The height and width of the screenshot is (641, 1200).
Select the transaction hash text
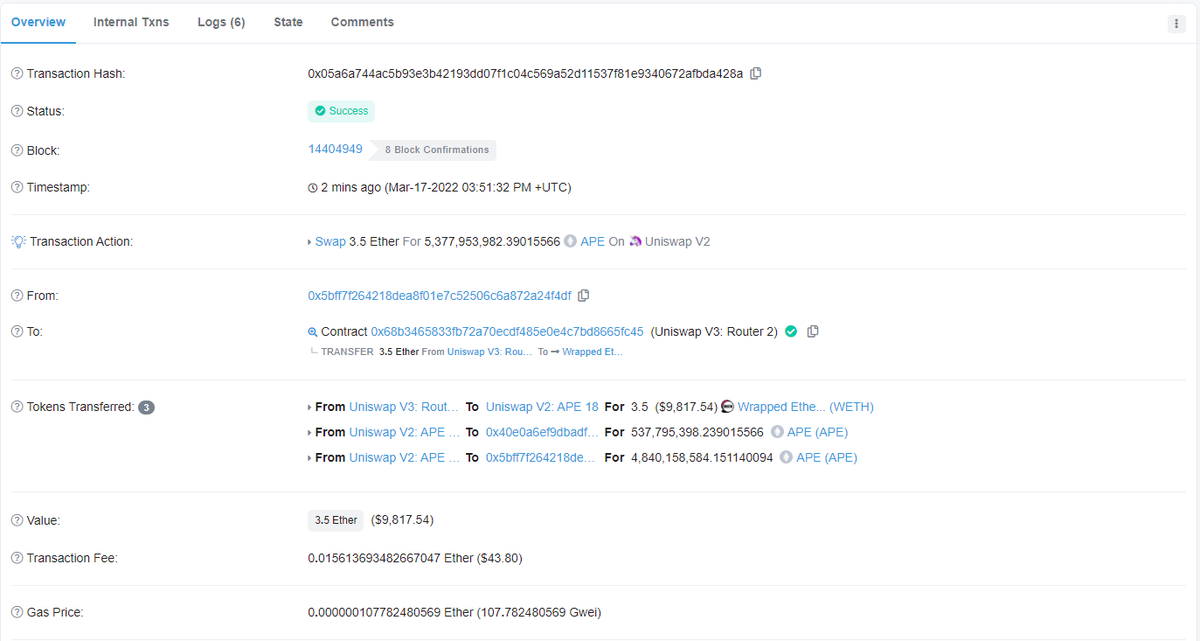point(525,74)
